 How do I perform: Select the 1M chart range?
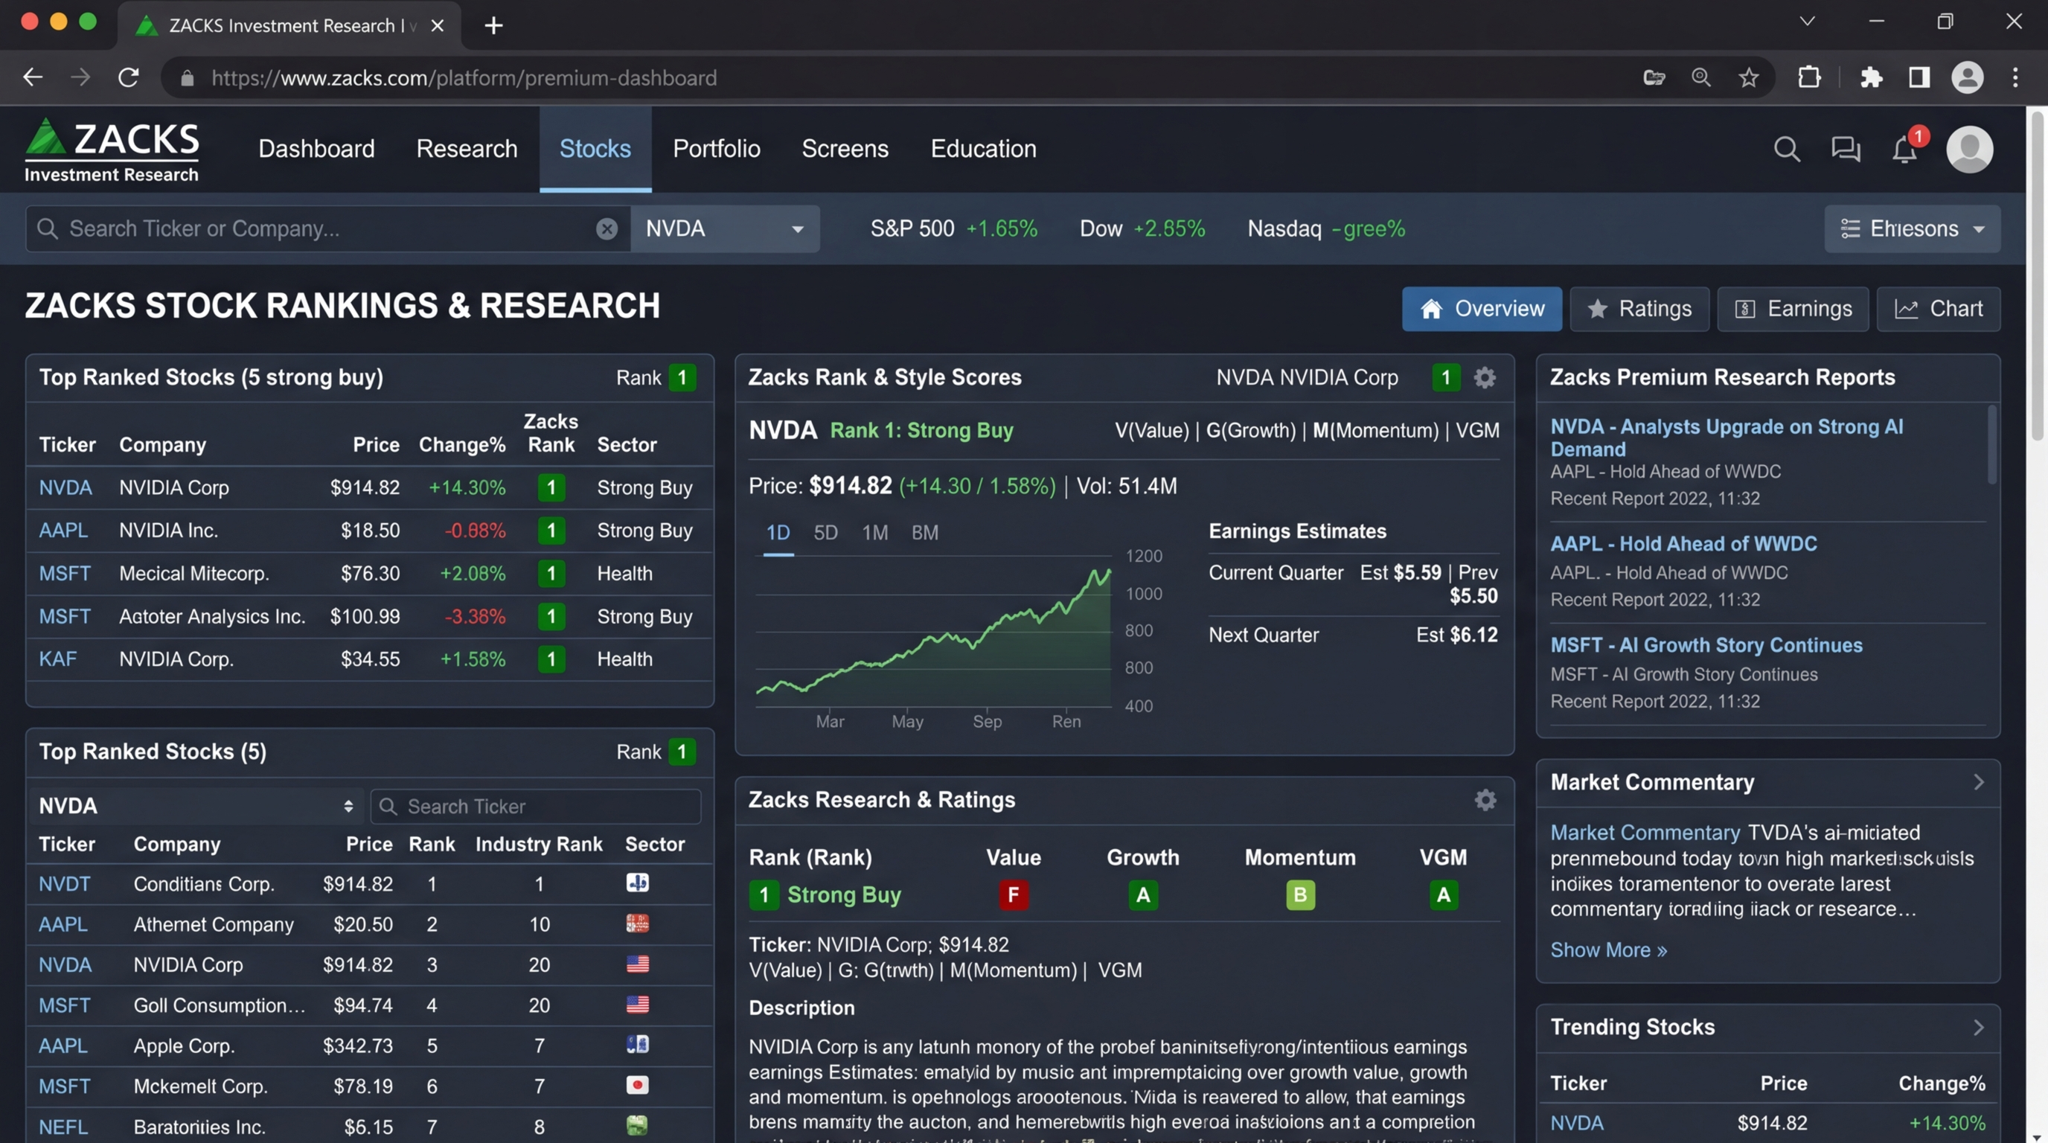(x=874, y=533)
